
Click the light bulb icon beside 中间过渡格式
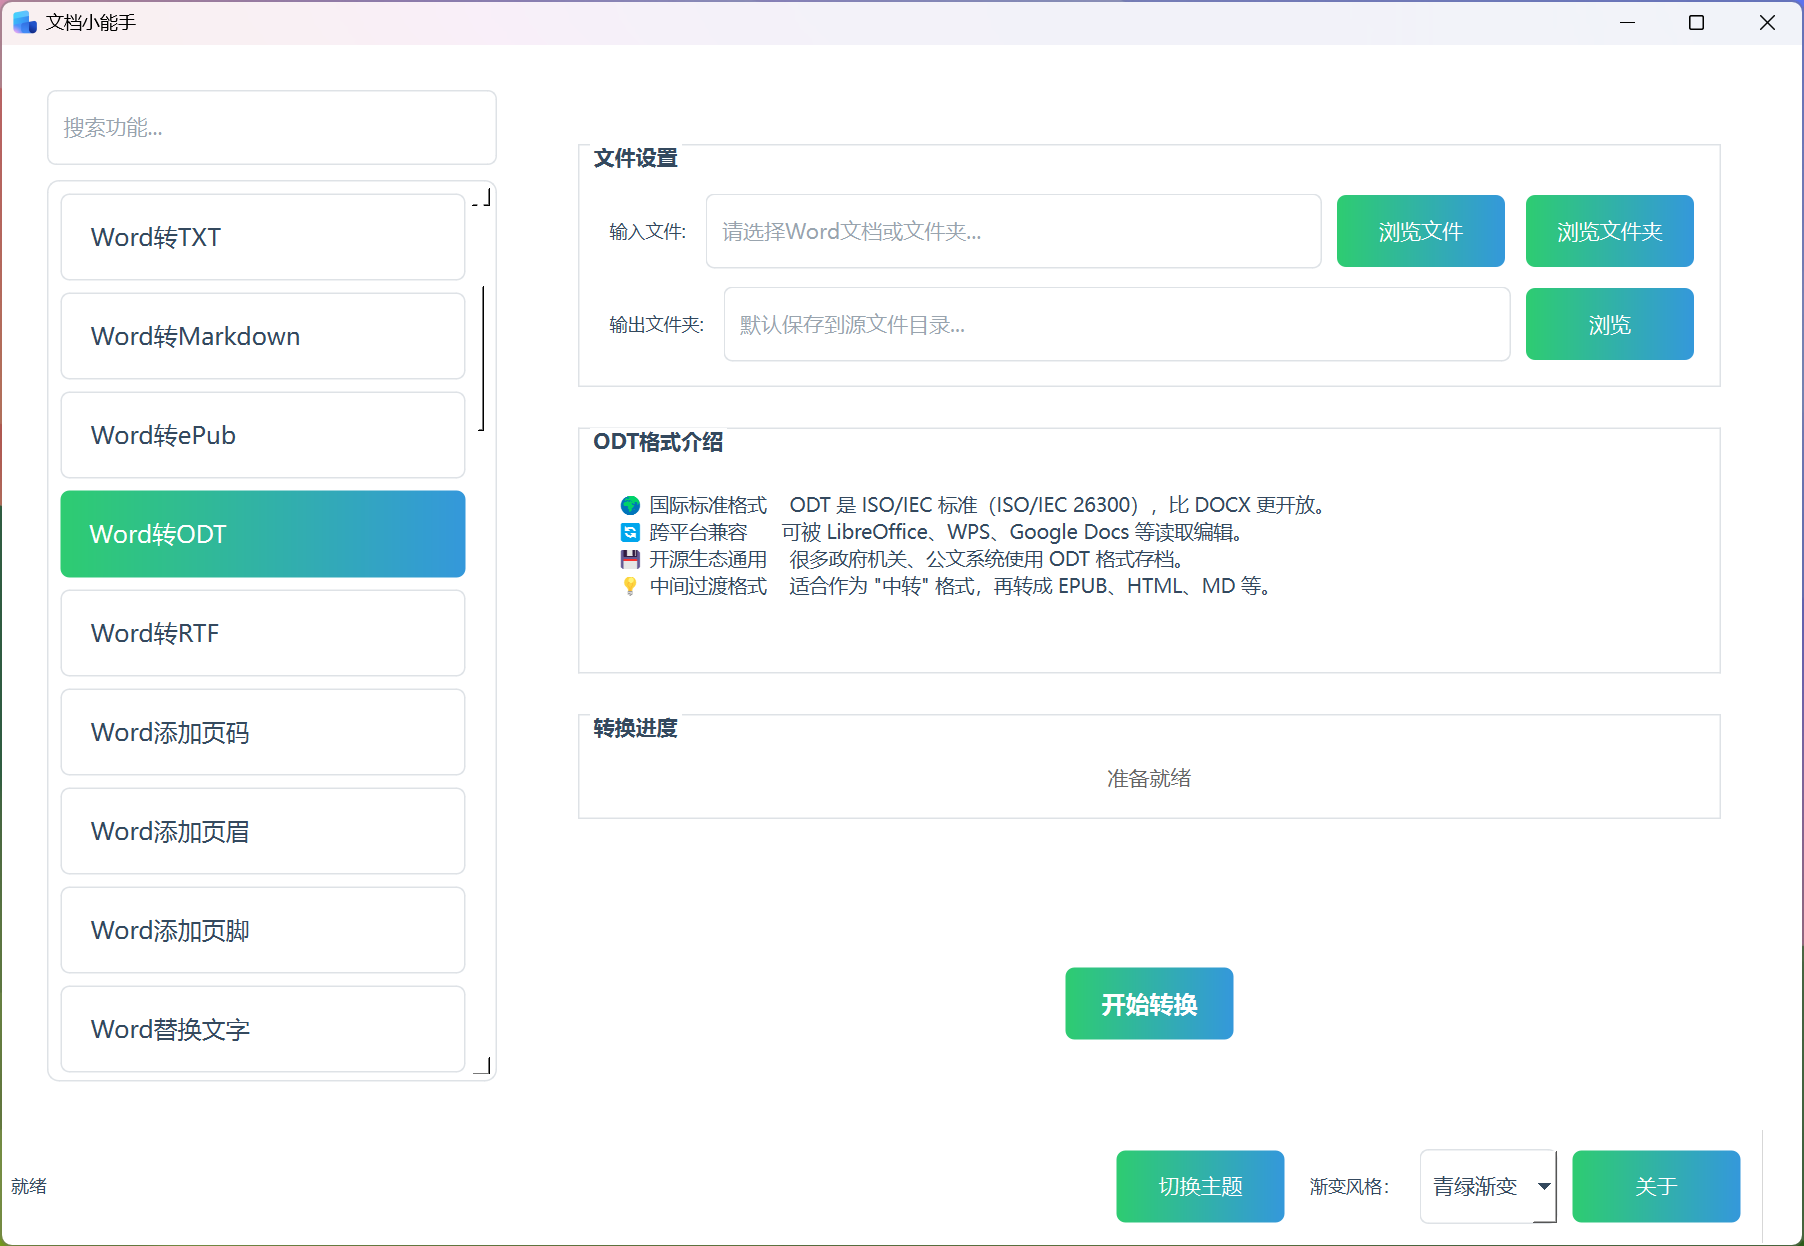coord(630,586)
